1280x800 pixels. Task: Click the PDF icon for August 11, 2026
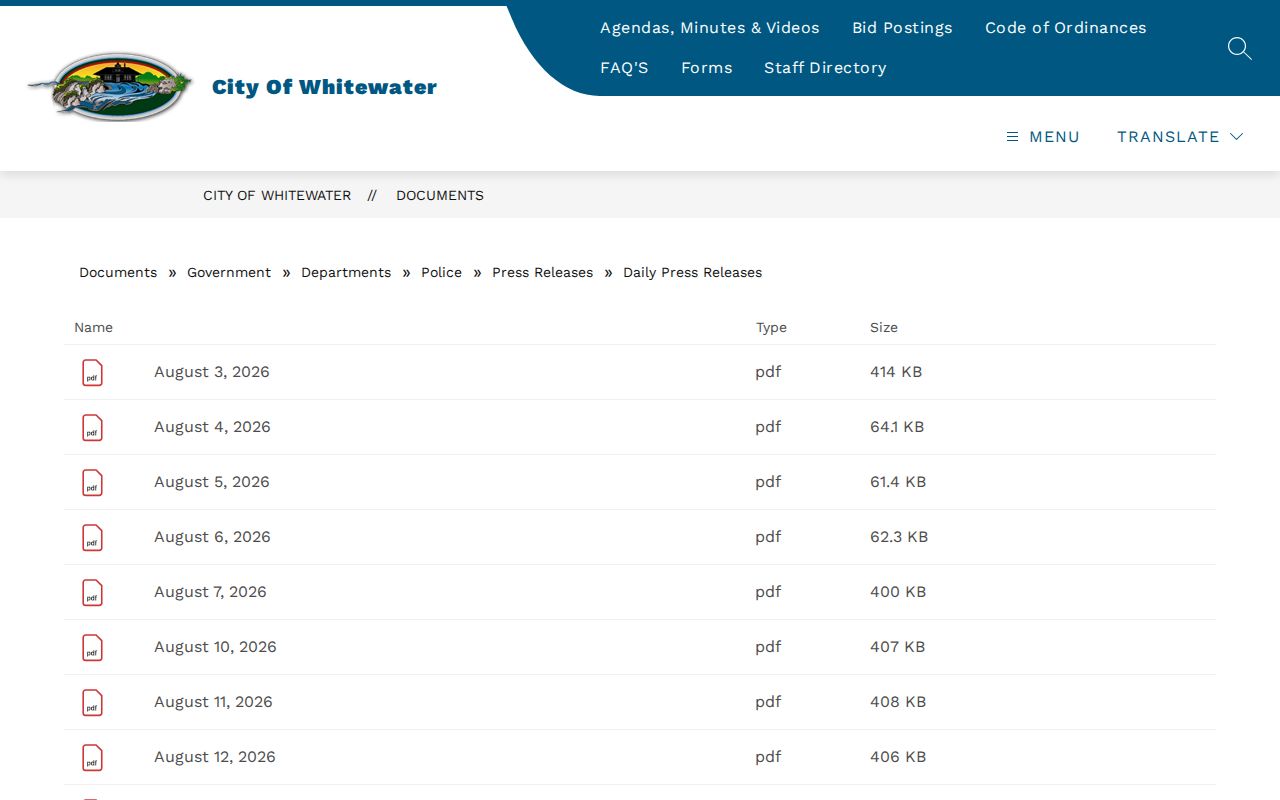[x=92, y=703]
